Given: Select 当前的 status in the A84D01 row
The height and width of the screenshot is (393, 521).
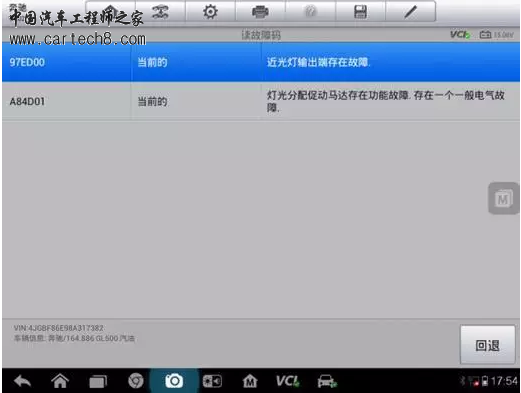Looking at the screenshot, I should (152, 101).
